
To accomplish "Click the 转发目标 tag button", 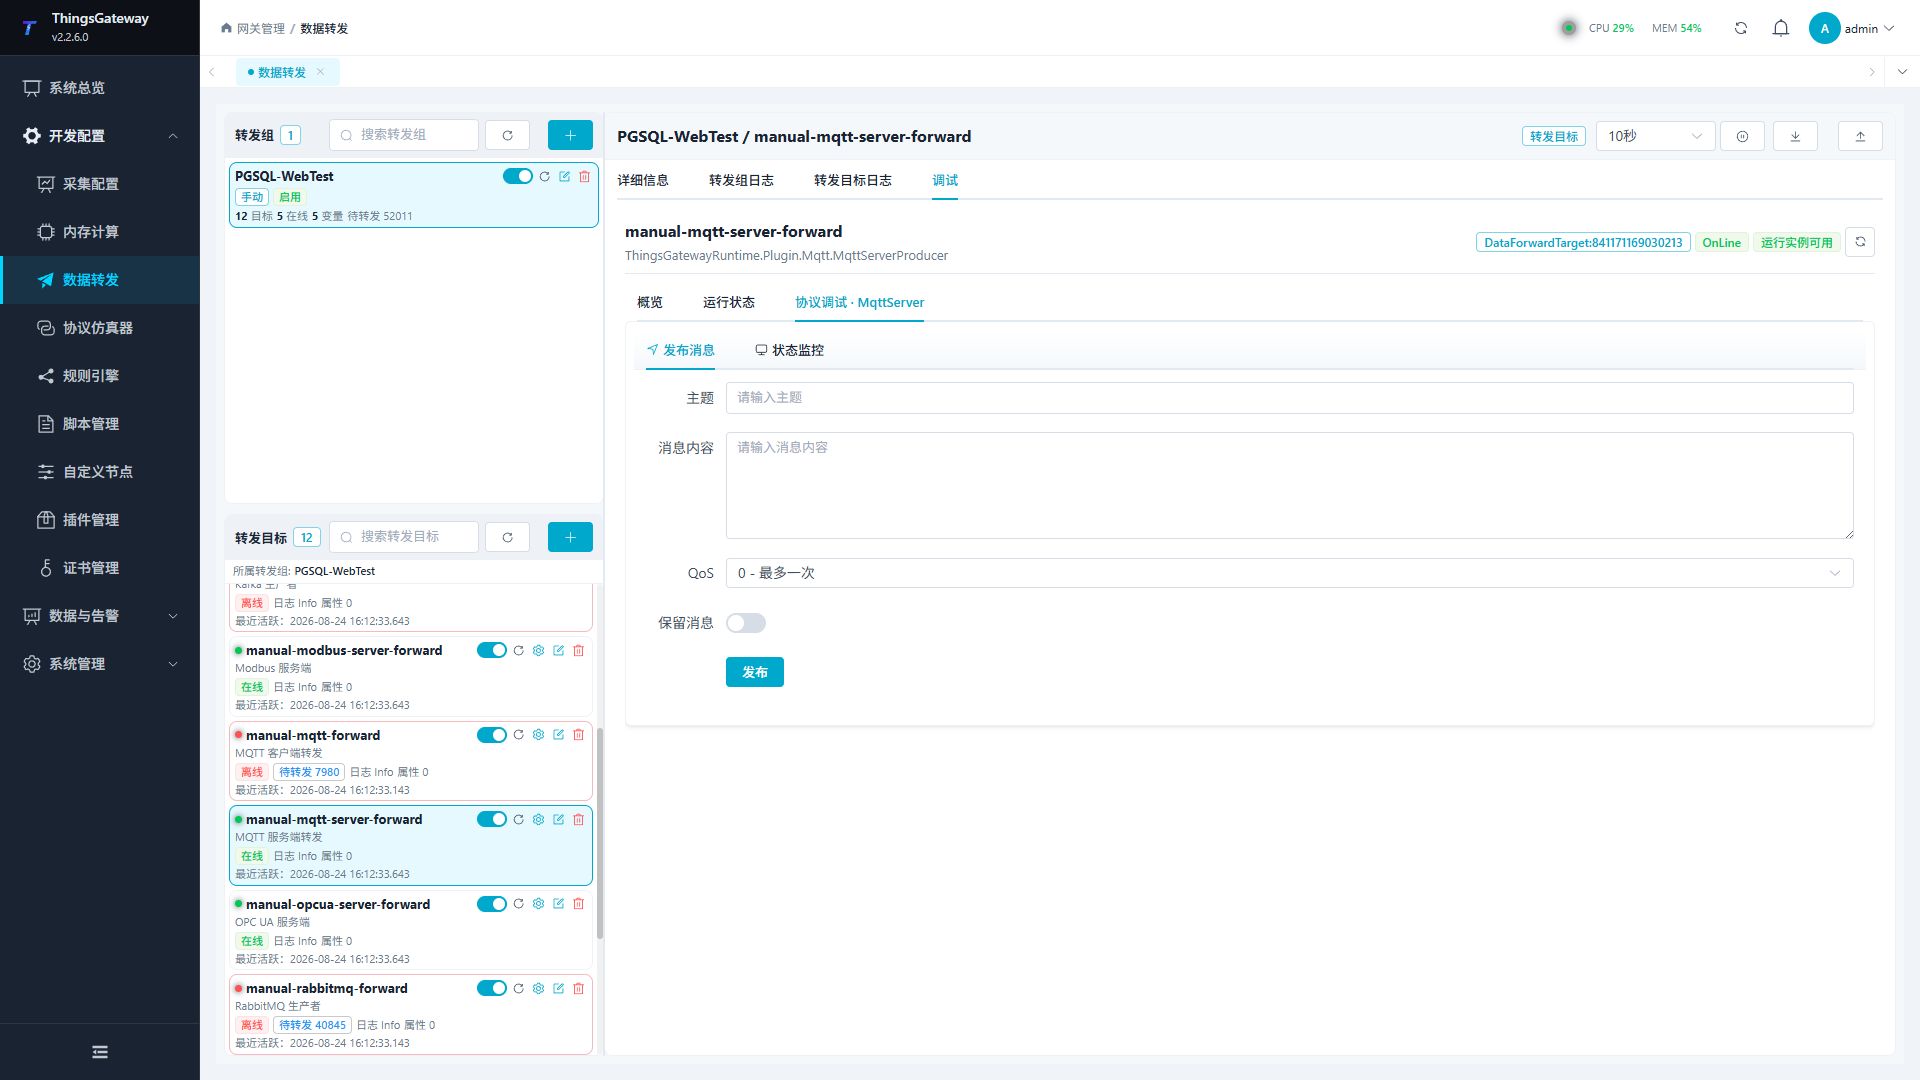I will click(x=1554, y=136).
